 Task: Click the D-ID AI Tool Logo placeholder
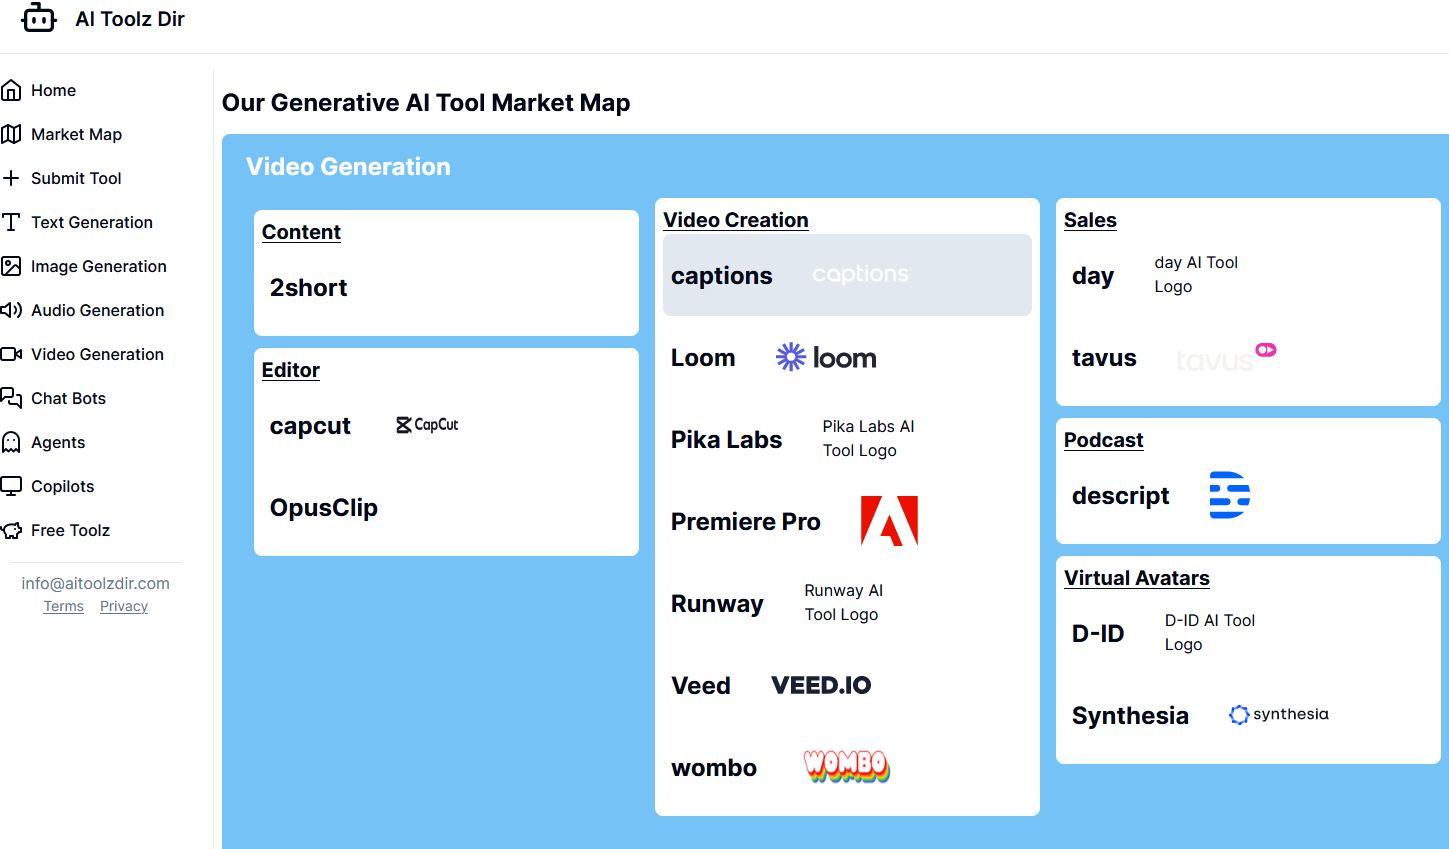tap(1210, 632)
